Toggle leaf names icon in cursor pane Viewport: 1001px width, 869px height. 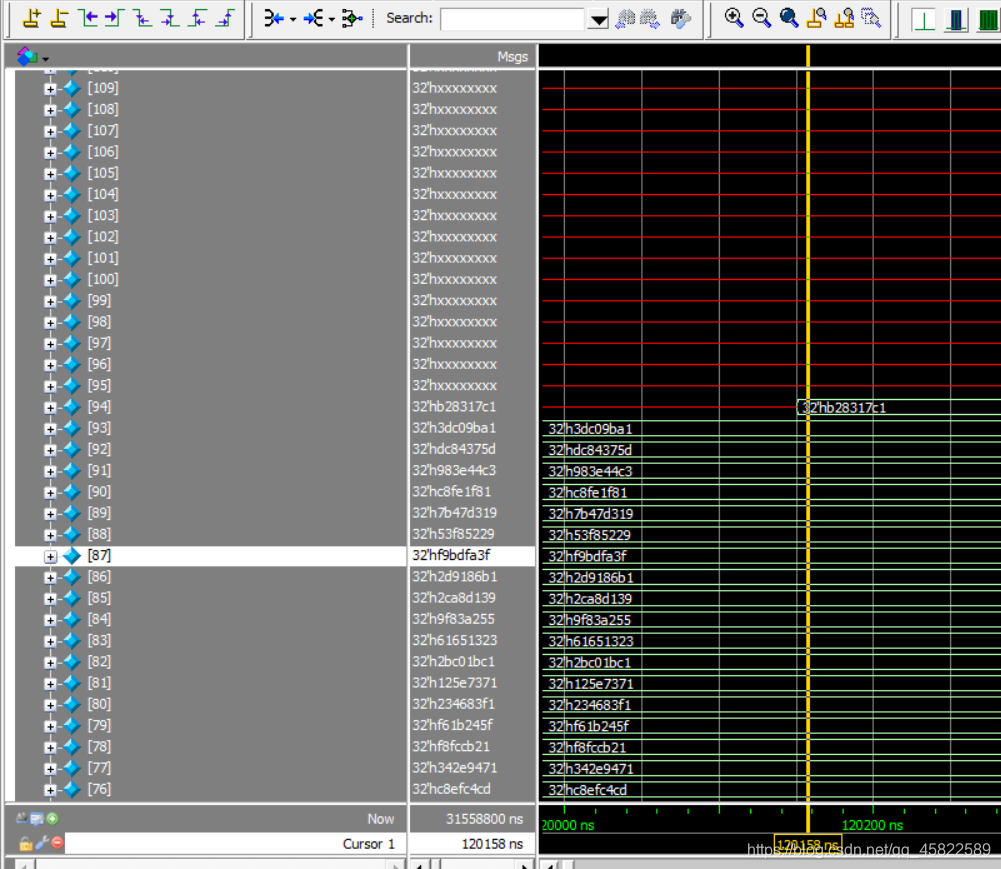click(22, 818)
